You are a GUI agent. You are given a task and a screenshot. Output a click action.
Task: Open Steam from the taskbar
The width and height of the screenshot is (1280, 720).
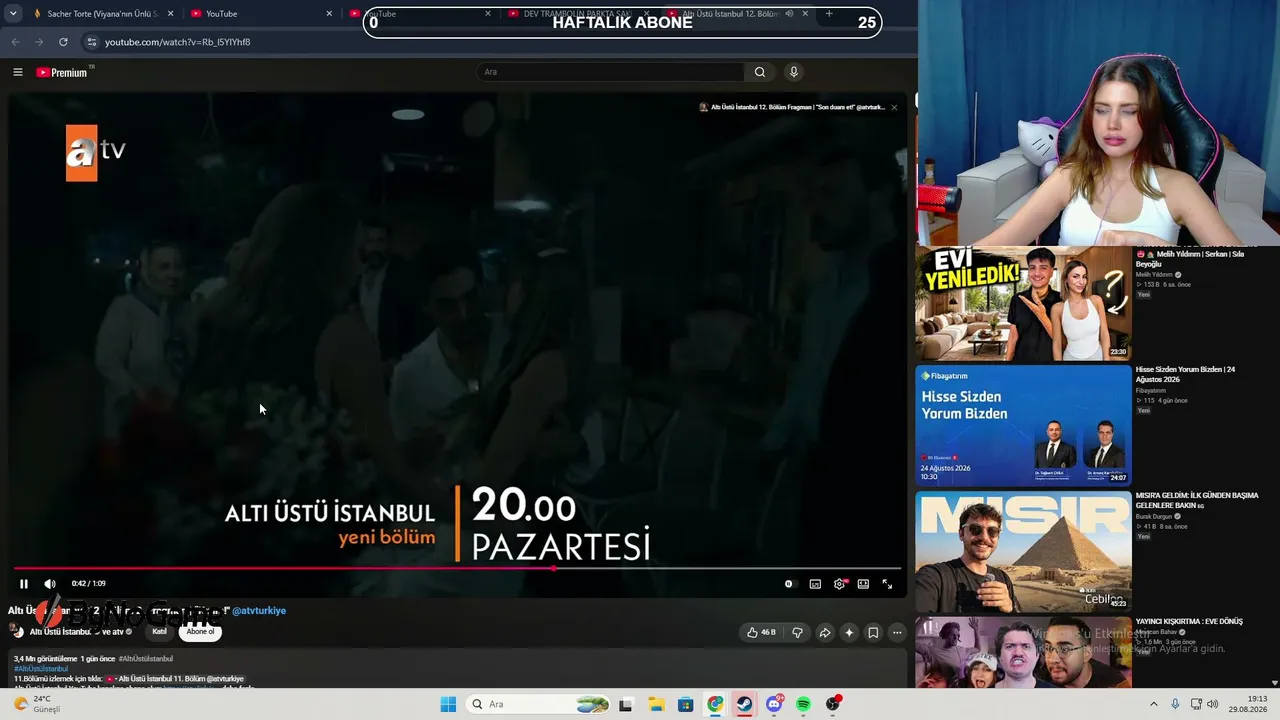pyautogui.click(x=745, y=704)
